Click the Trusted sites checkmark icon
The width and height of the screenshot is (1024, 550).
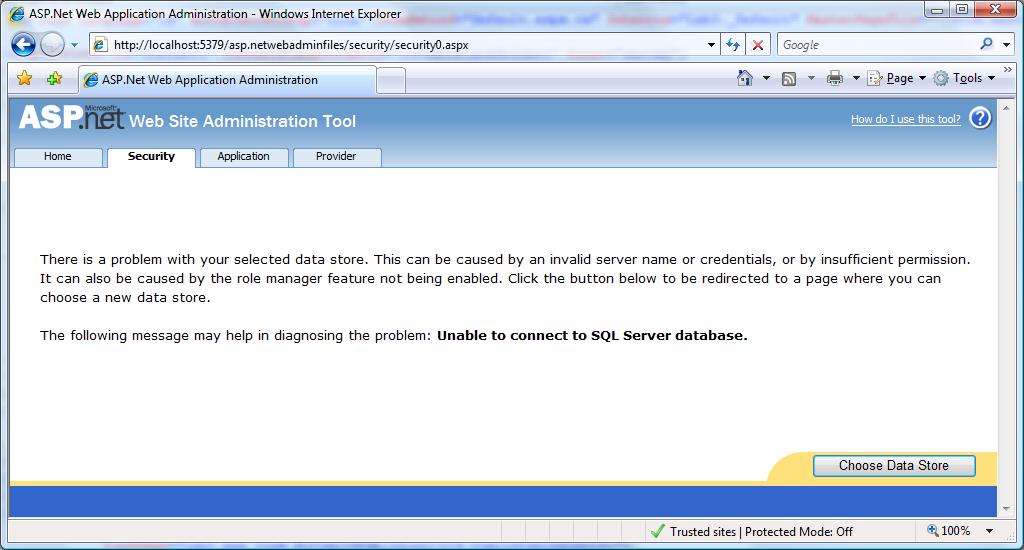coord(658,532)
